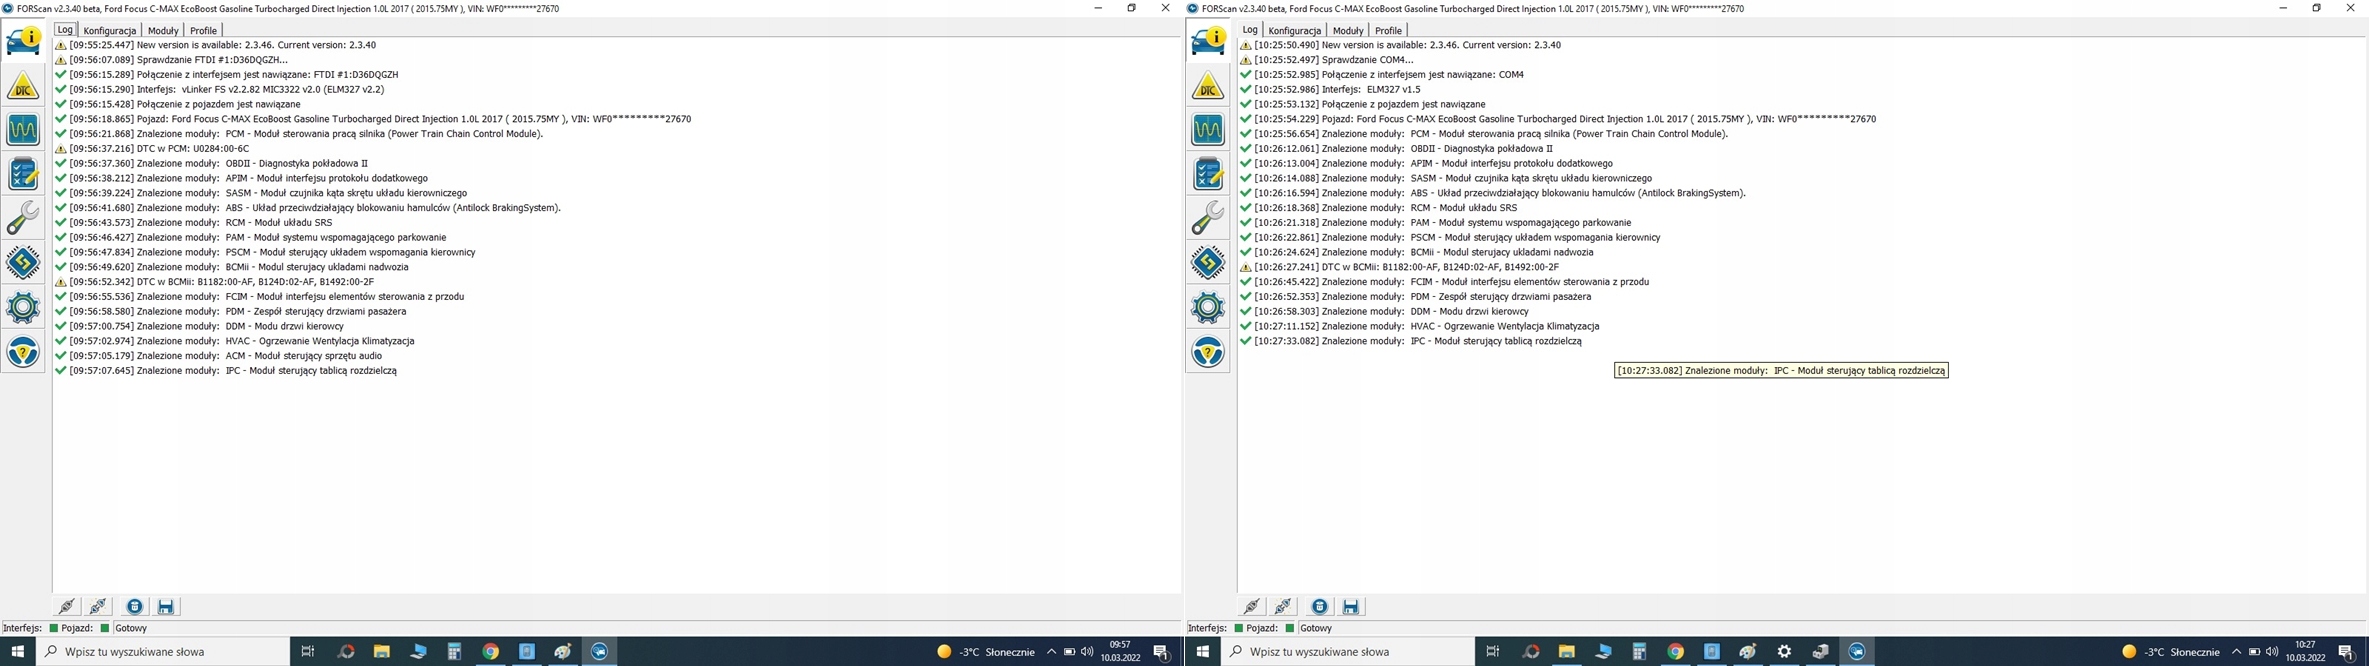Switch to Konfiguracja tab in right window
The image size is (2369, 666).
[x=1294, y=30]
